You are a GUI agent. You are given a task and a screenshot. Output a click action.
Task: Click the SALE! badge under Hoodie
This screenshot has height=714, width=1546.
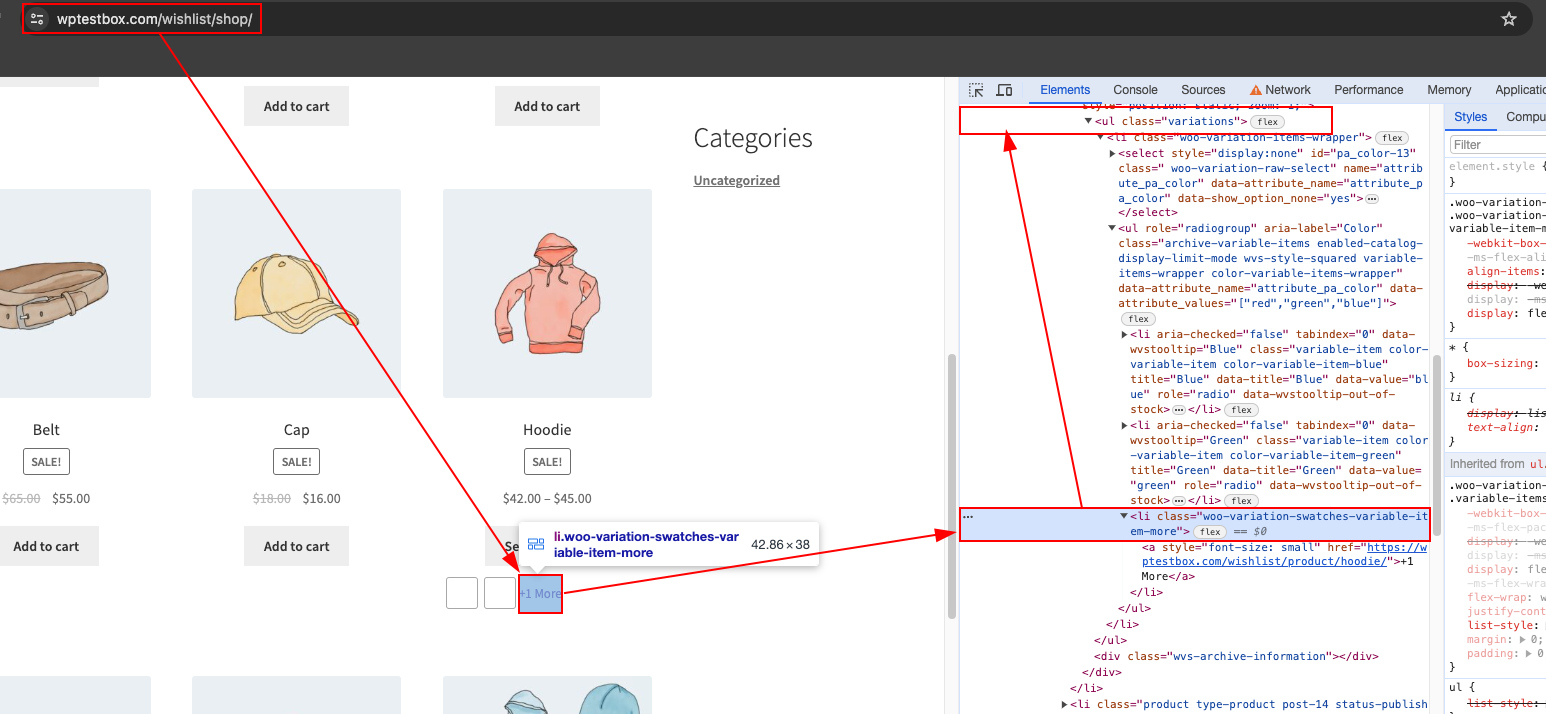tap(547, 462)
